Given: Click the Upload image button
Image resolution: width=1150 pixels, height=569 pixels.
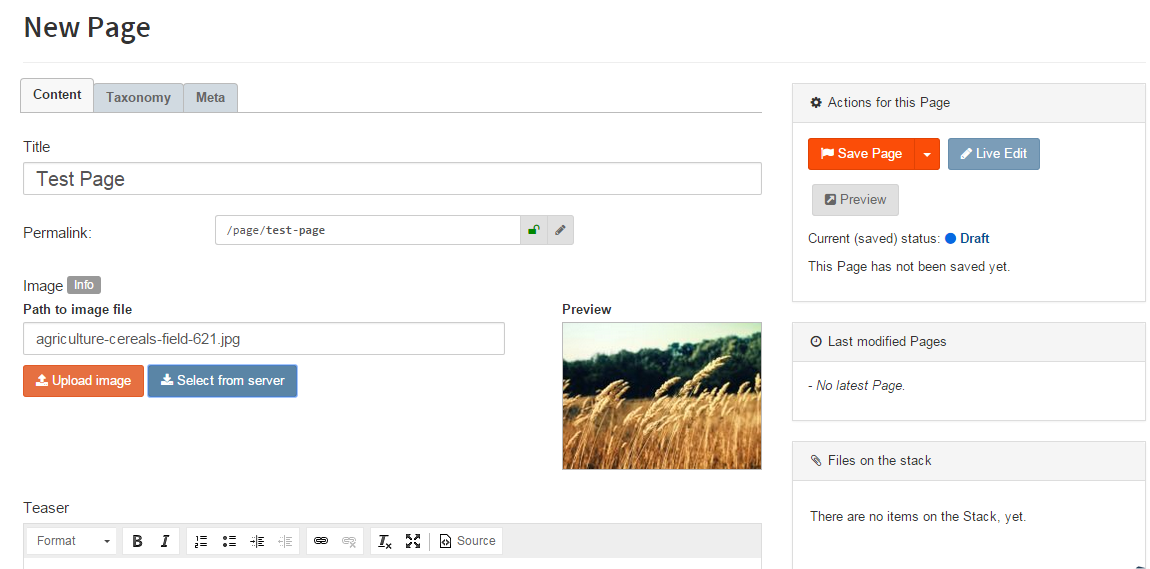Looking at the screenshot, I should [x=83, y=381].
